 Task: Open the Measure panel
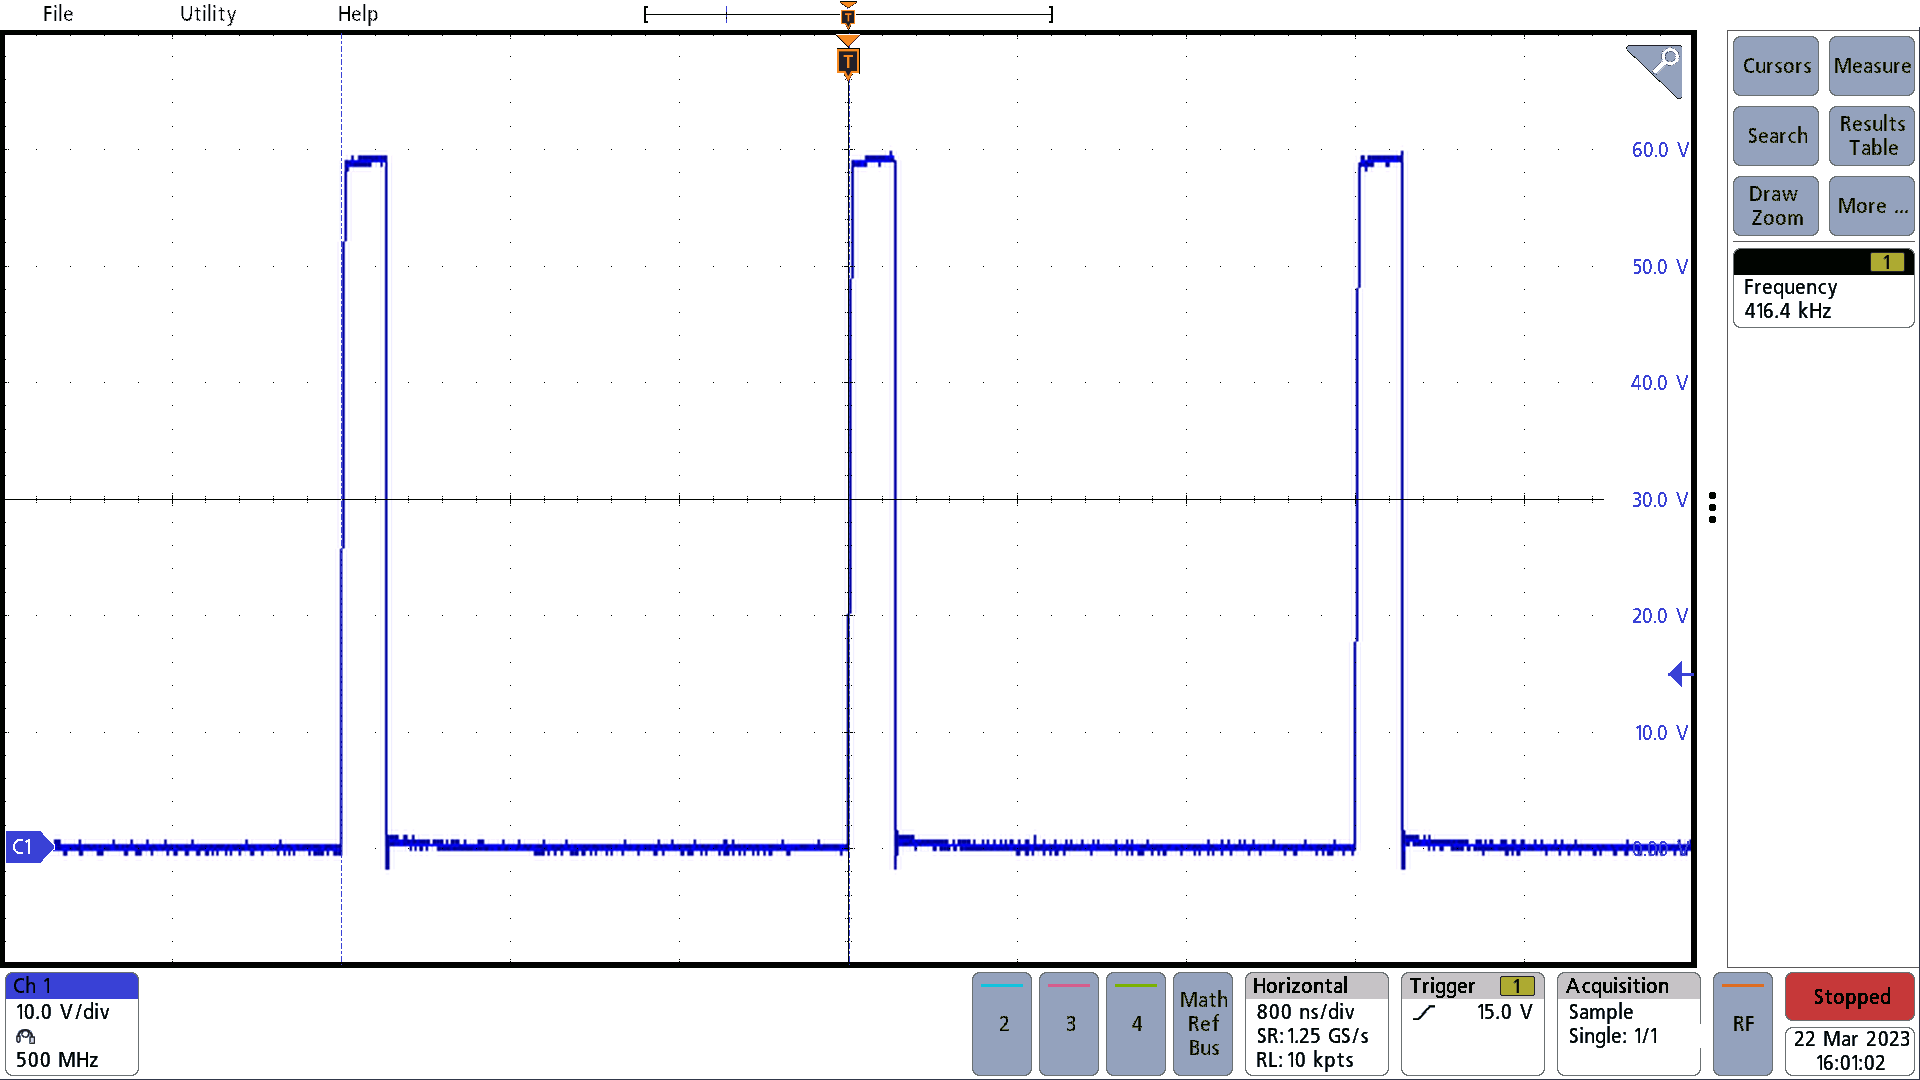coord(1872,66)
